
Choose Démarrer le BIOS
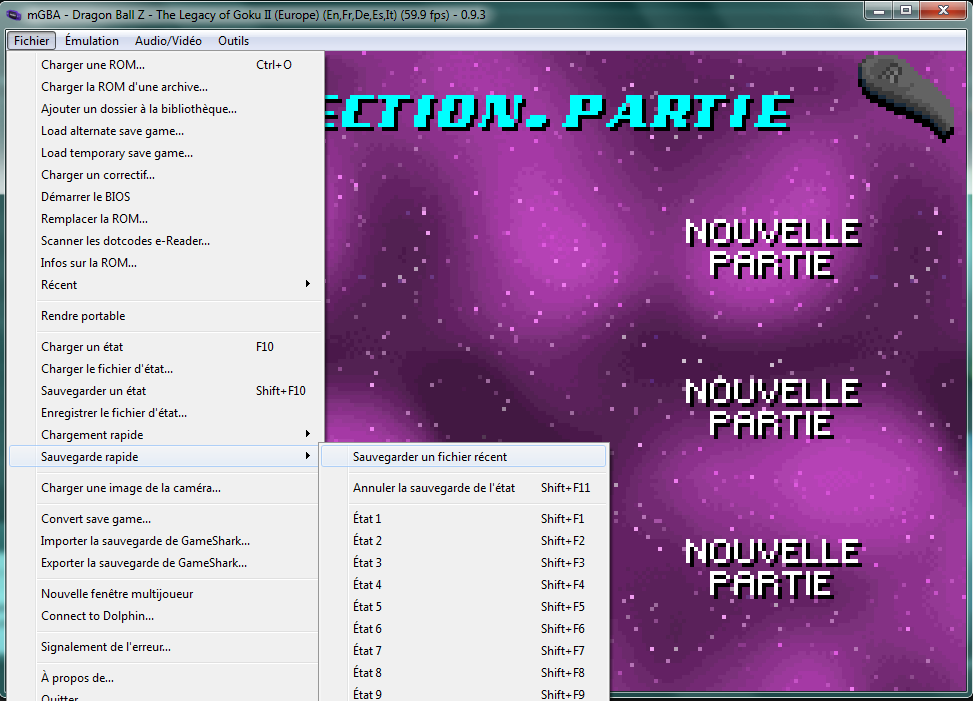[166, 197]
